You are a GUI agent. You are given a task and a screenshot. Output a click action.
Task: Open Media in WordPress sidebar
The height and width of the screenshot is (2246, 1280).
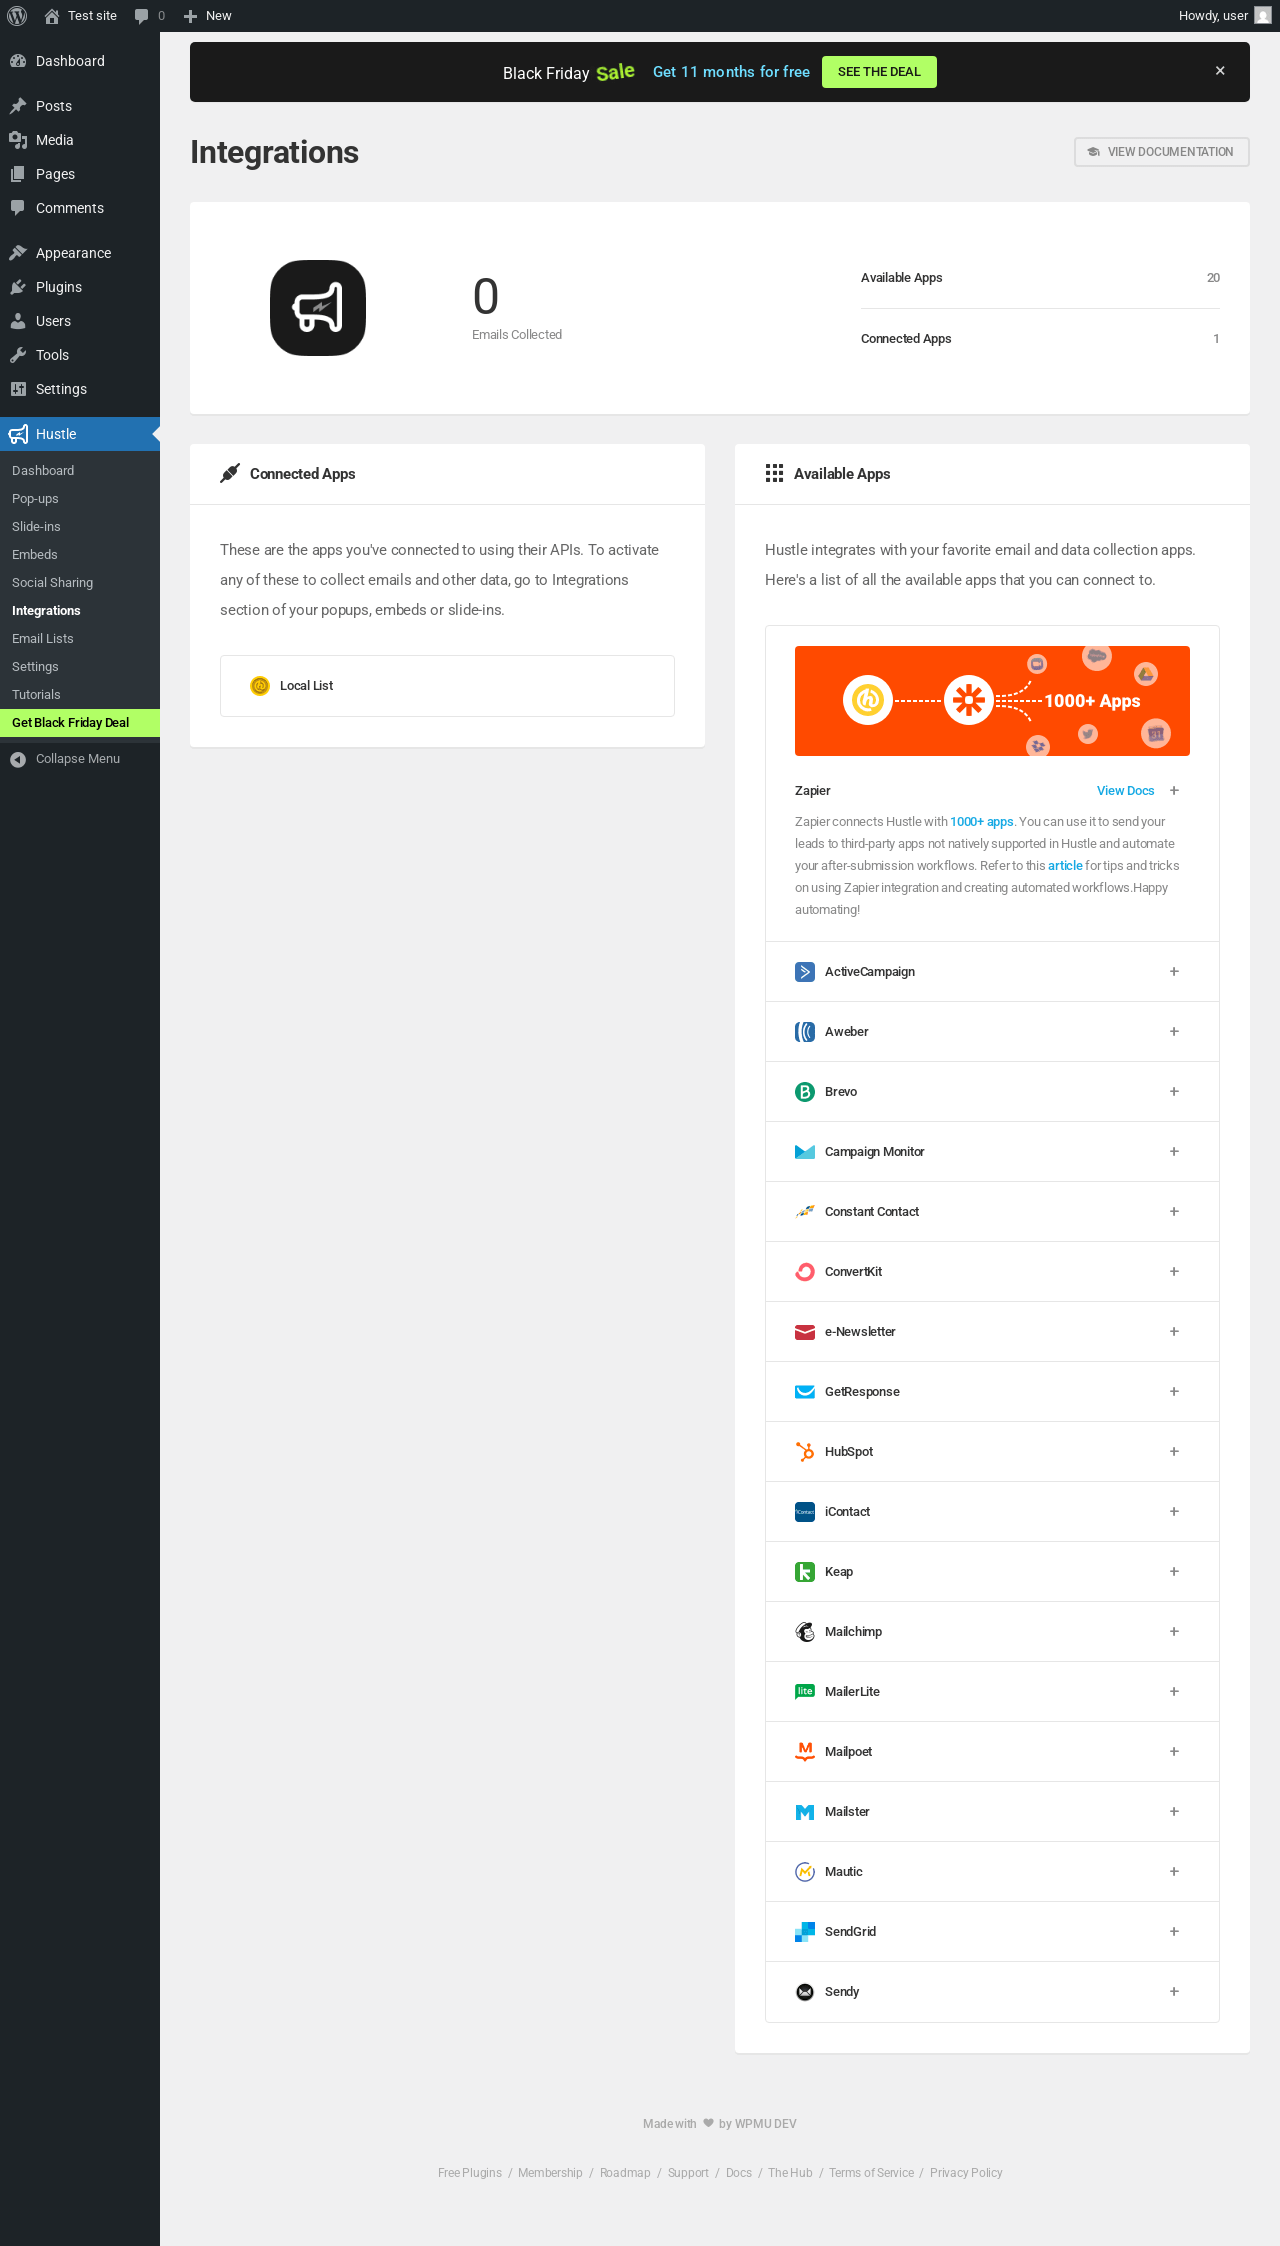80,140
